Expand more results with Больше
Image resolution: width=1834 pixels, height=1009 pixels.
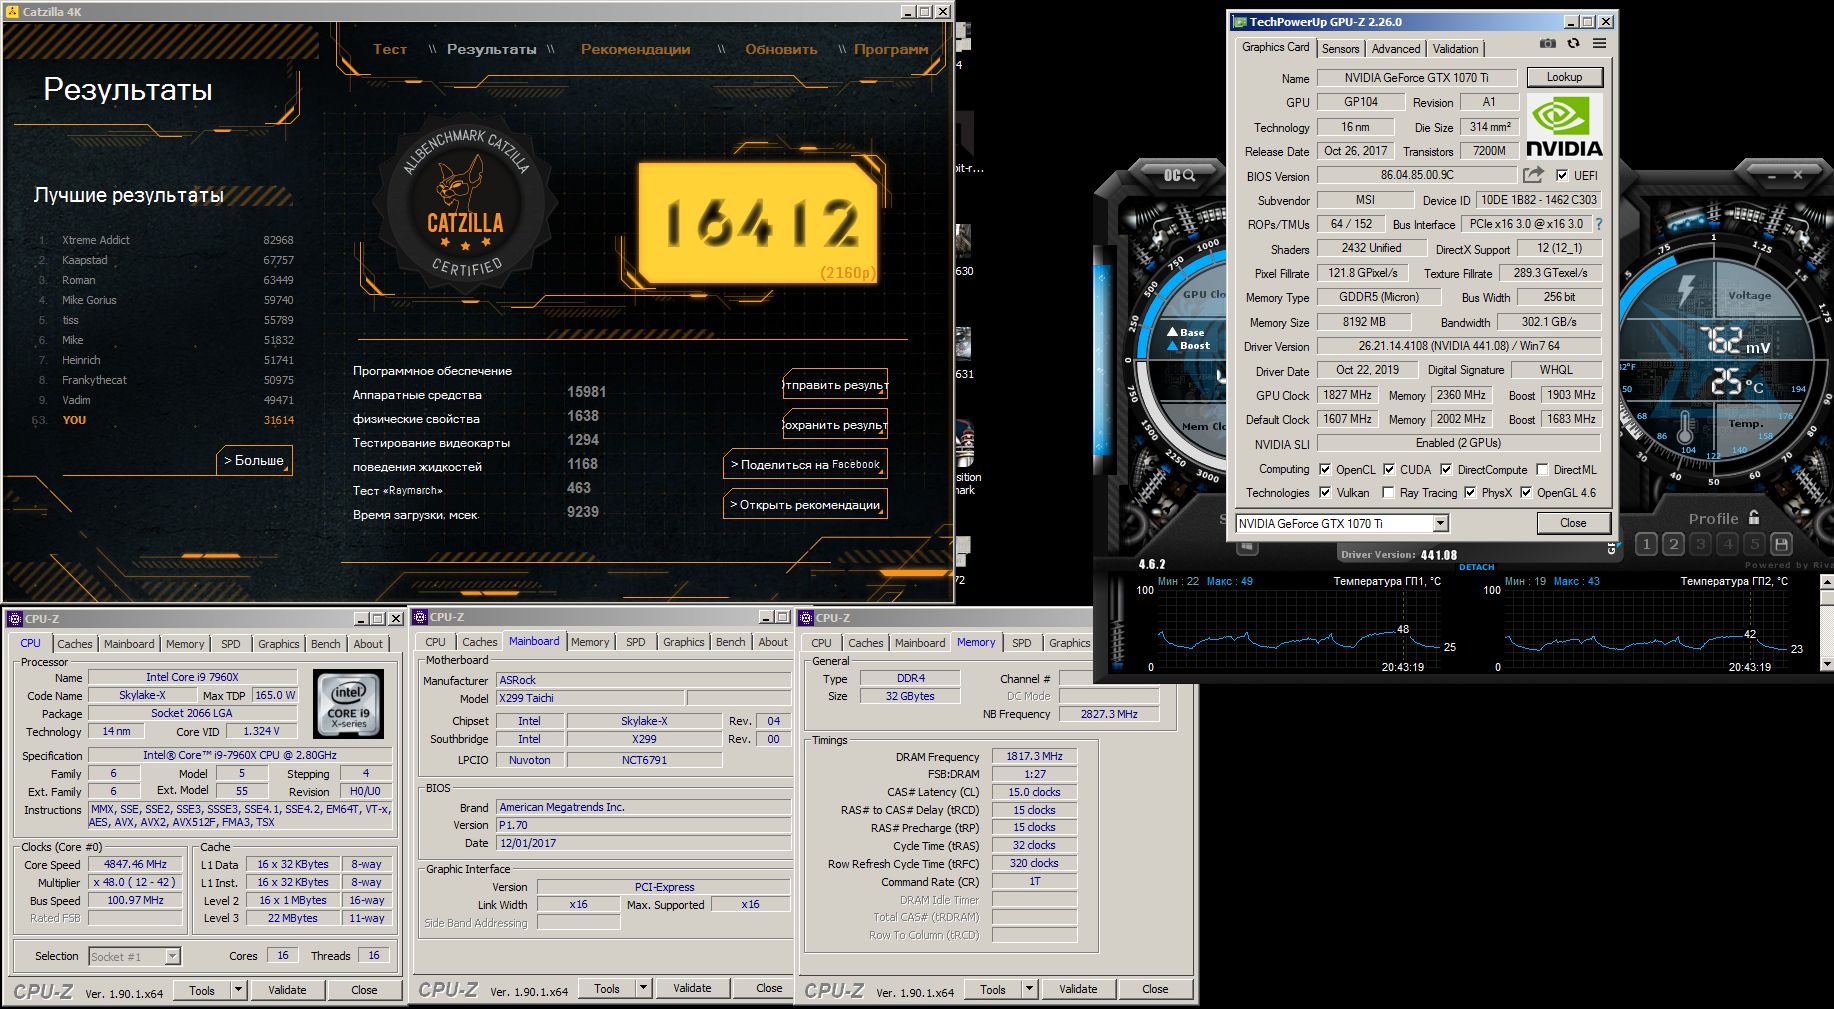click(254, 460)
